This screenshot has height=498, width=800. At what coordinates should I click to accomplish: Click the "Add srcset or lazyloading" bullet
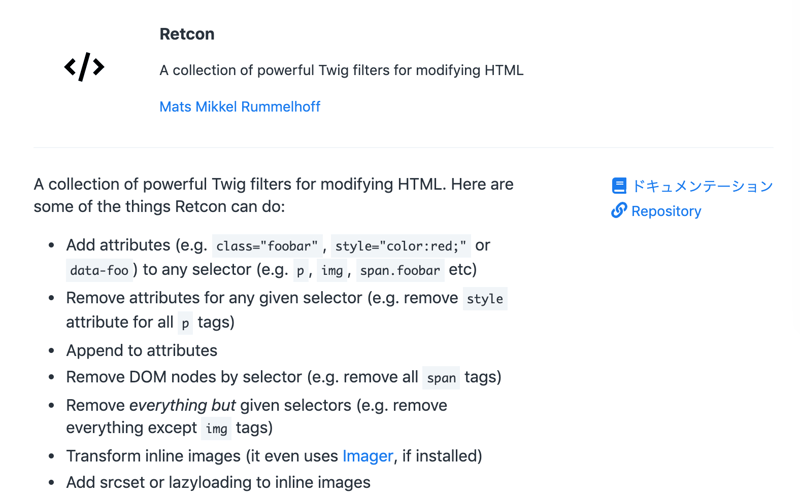[218, 482]
